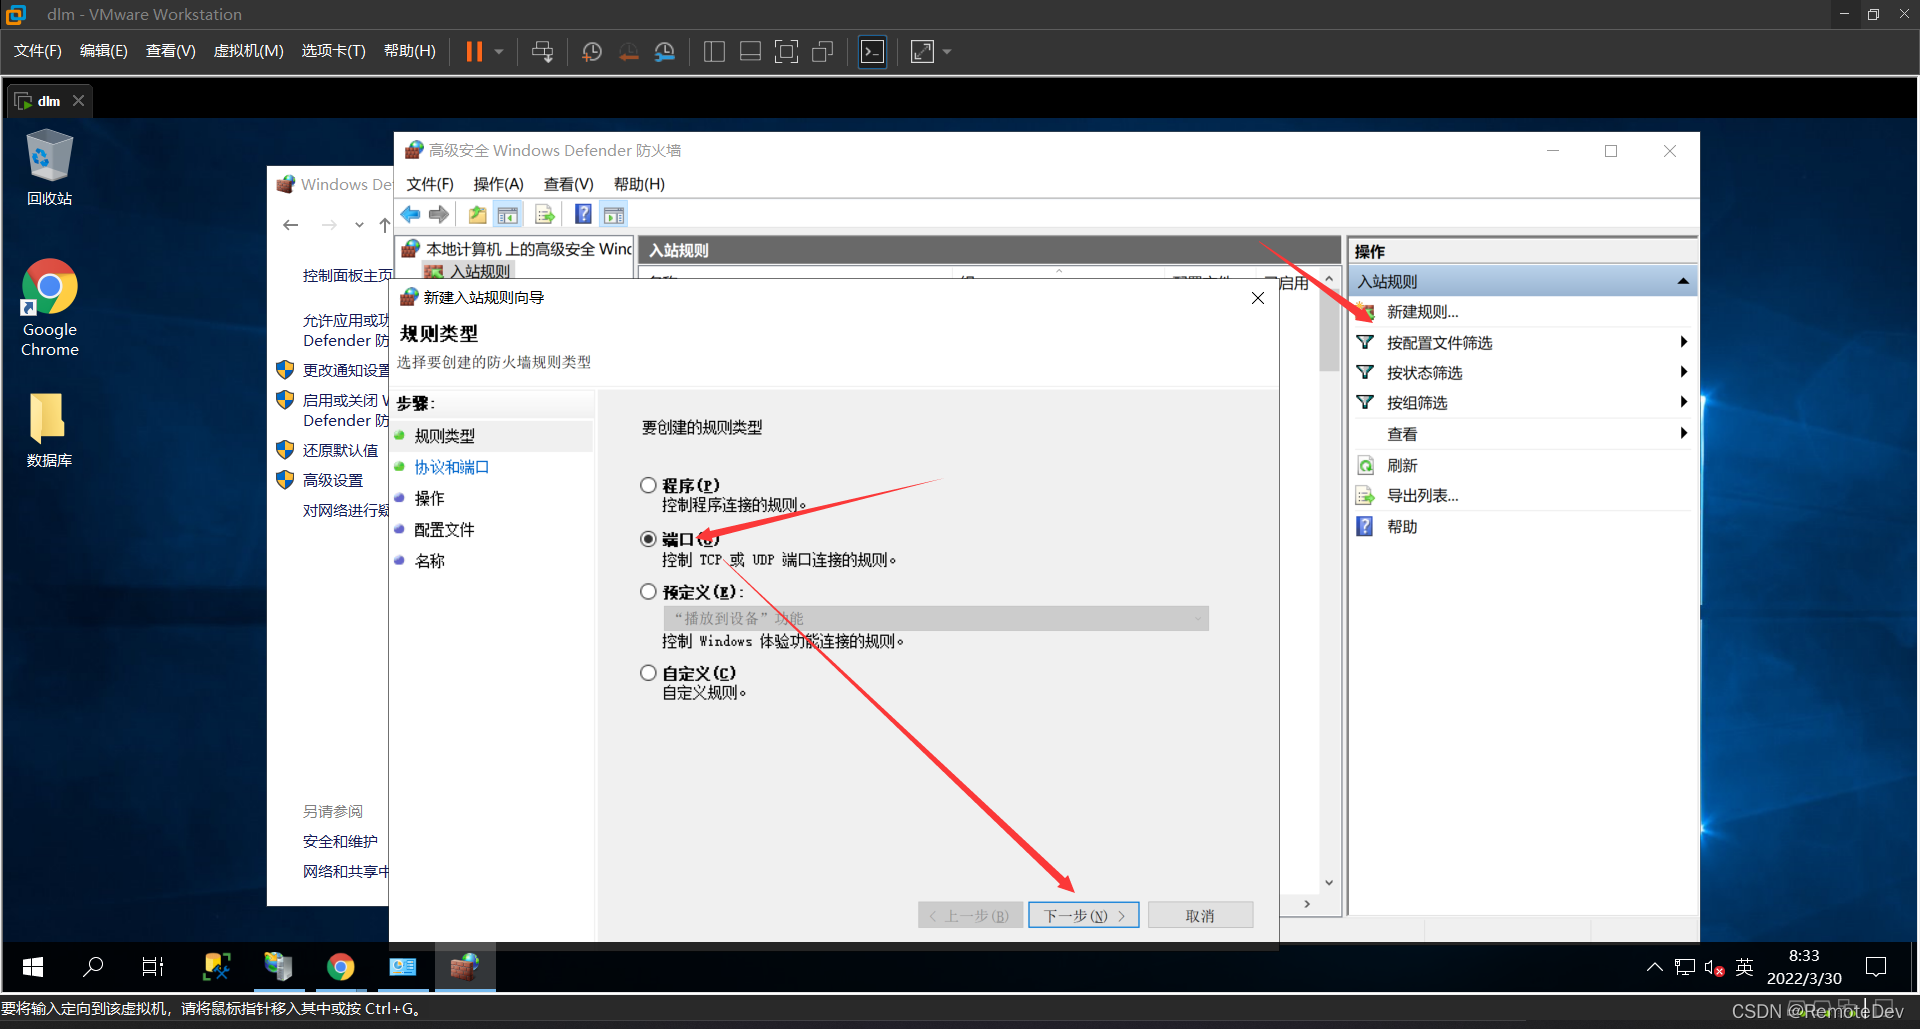Click the 取消 button in the wizard
The height and width of the screenshot is (1029, 1920).
pos(1200,915)
